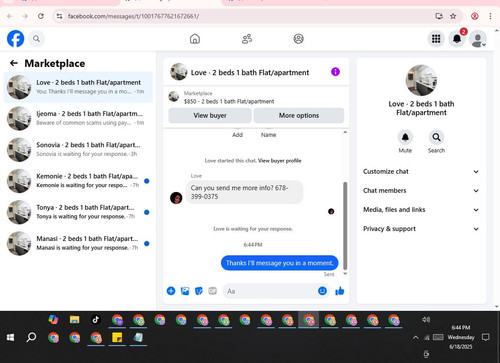The width and height of the screenshot is (500, 363).
Task: Open File Explorer from the taskbar
Action: point(74,320)
